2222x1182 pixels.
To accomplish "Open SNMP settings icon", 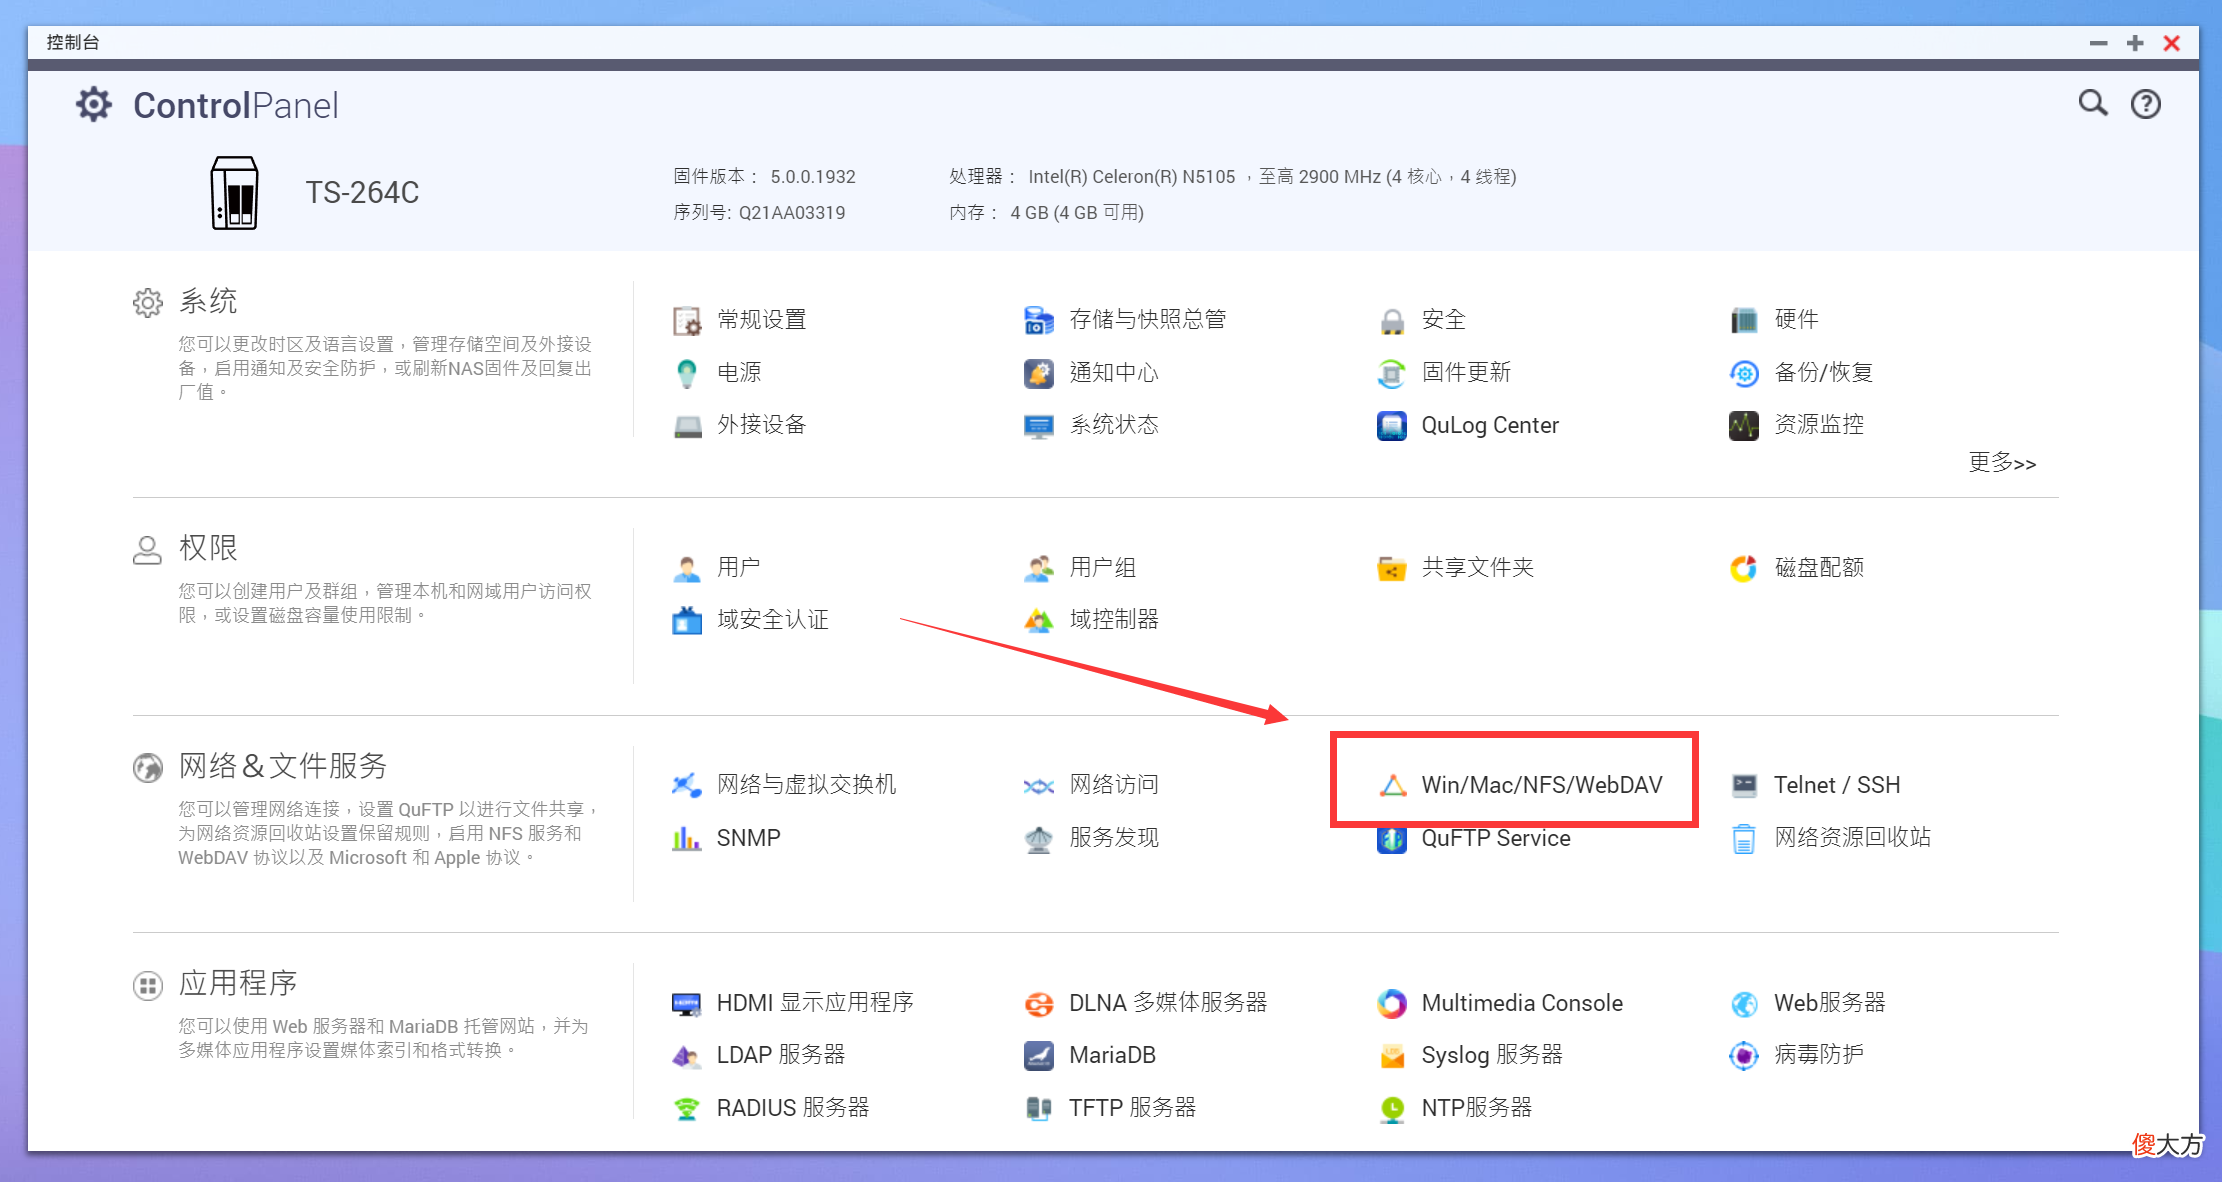I will [687, 839].
